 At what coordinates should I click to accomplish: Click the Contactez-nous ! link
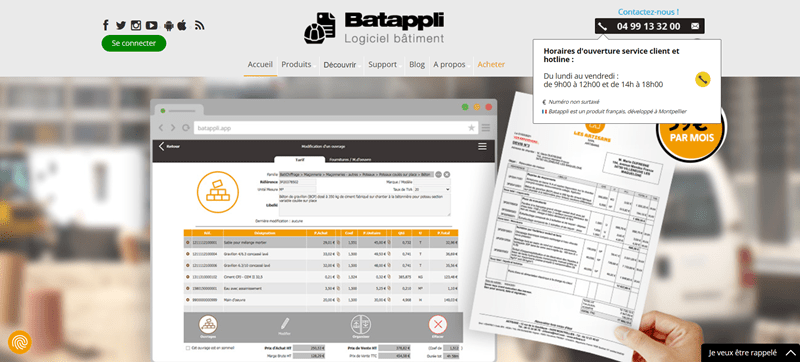tap(648, 11)
